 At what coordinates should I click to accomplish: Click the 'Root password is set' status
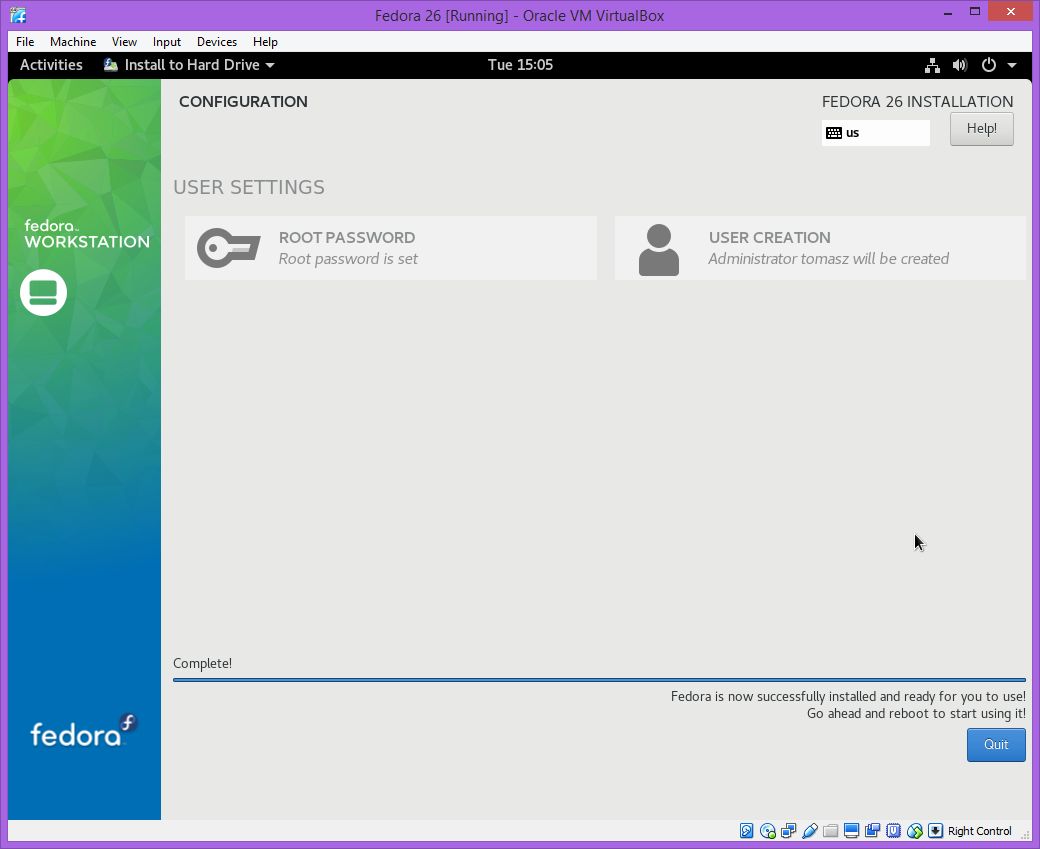(x=348, y=259)
